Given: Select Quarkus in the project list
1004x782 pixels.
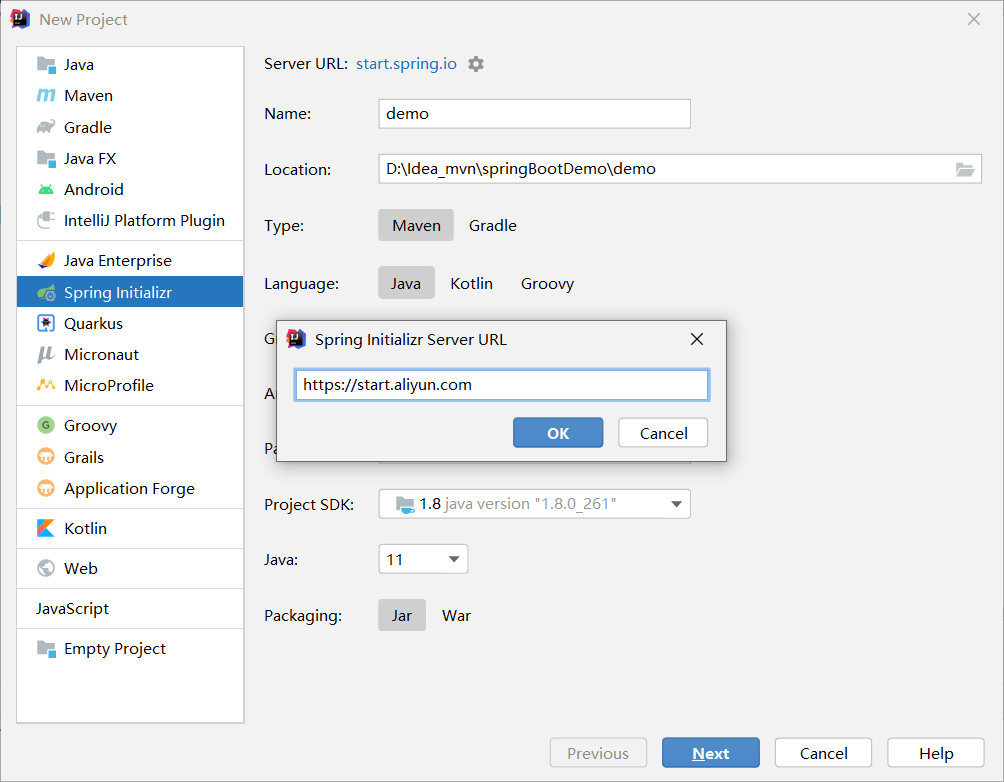Looking at the screenshot, I should pyautogui.click(x=130, y=323).
